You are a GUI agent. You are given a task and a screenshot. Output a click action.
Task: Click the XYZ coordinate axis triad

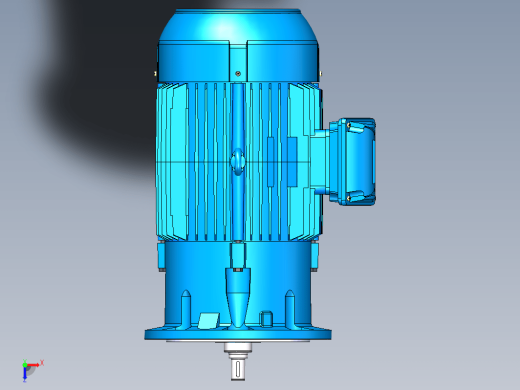(x=32, y=370)
